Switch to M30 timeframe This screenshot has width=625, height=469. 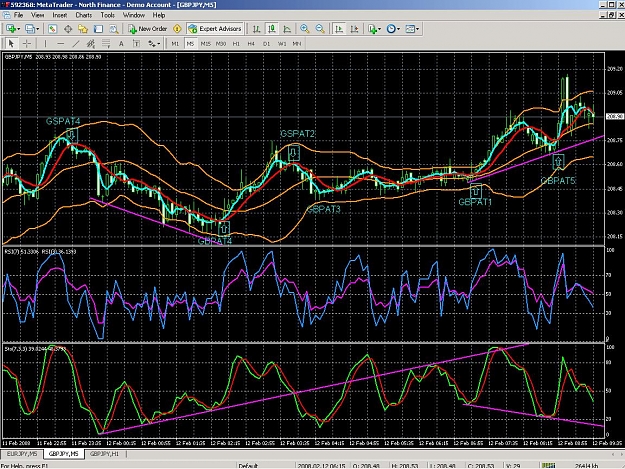[221, 43]
